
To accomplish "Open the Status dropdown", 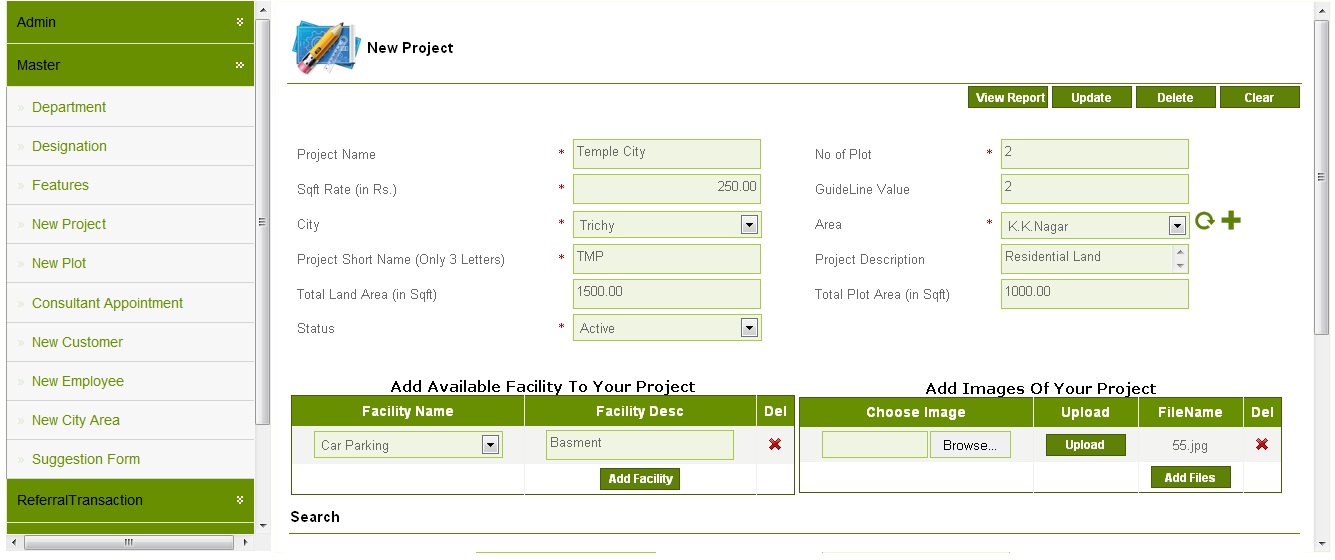I will (749, 328).
